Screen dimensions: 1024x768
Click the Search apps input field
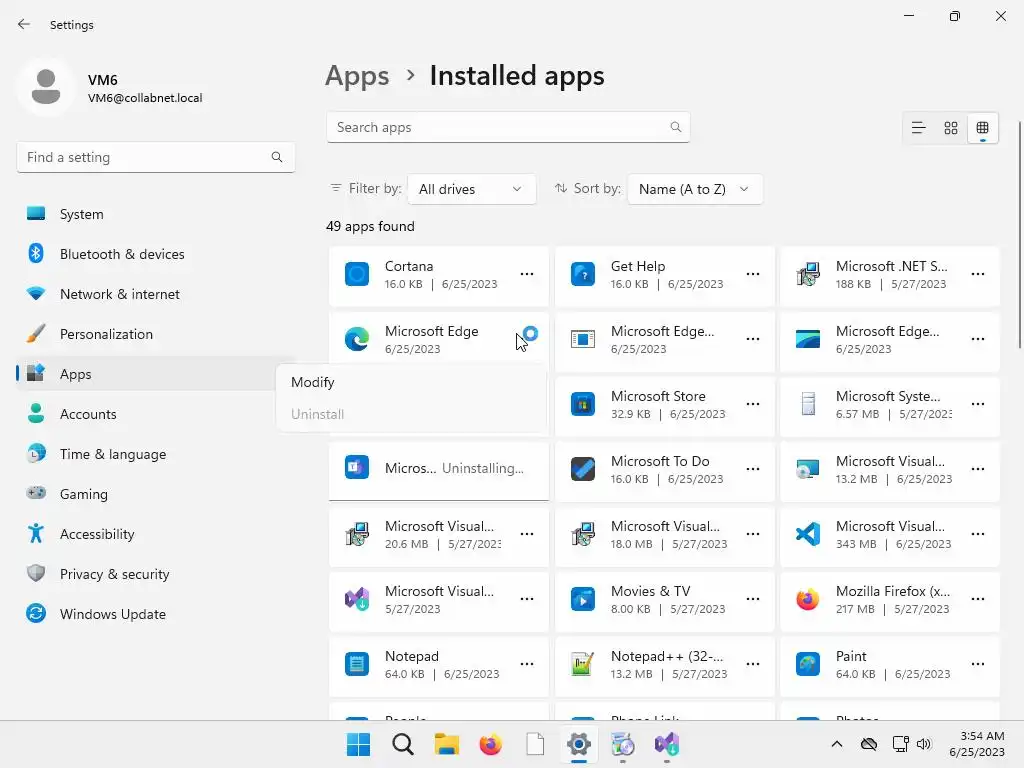pyautogui.click(x=500, y=127)
